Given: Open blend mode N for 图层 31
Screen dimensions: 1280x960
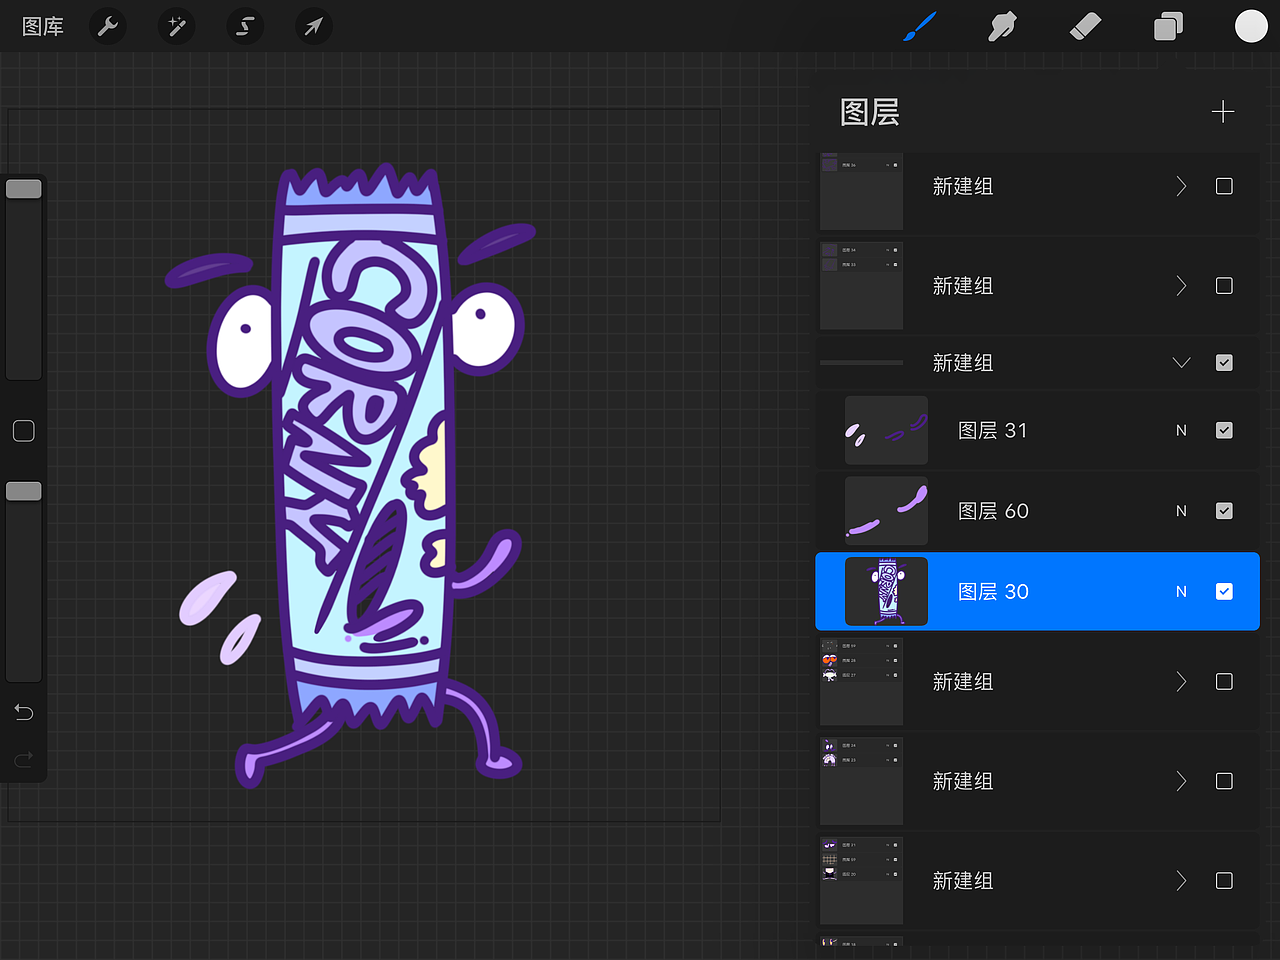Looking at the screenshot, I should pyautogui.click(x=1181, y=430).
